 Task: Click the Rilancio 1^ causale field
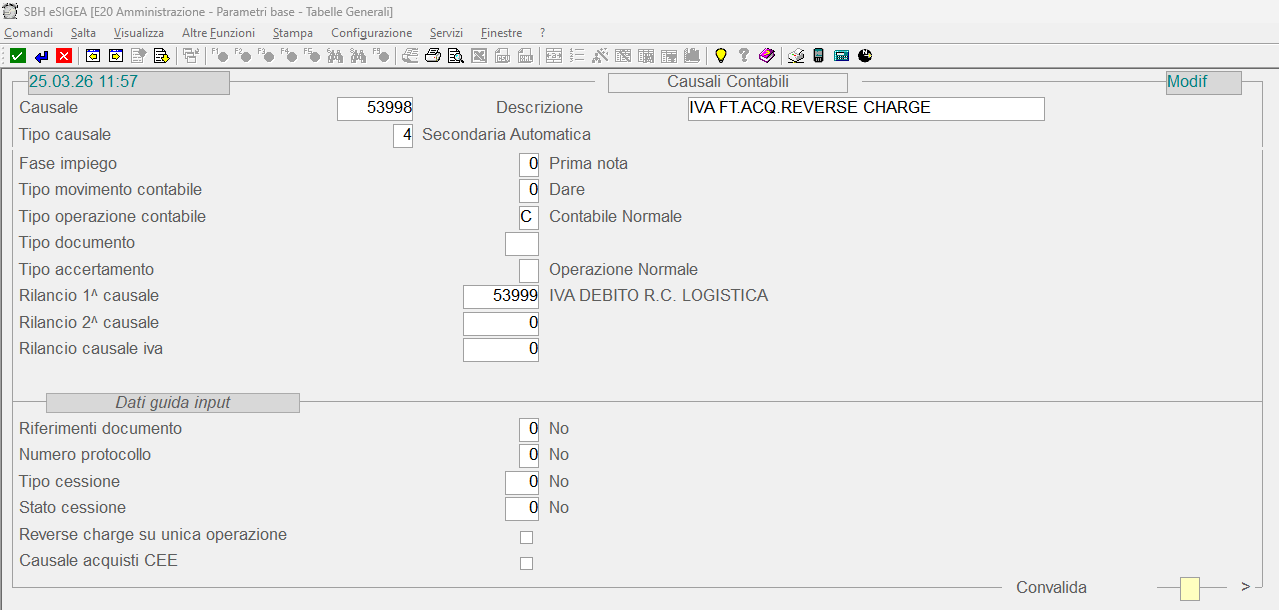(x=501, y=296)
